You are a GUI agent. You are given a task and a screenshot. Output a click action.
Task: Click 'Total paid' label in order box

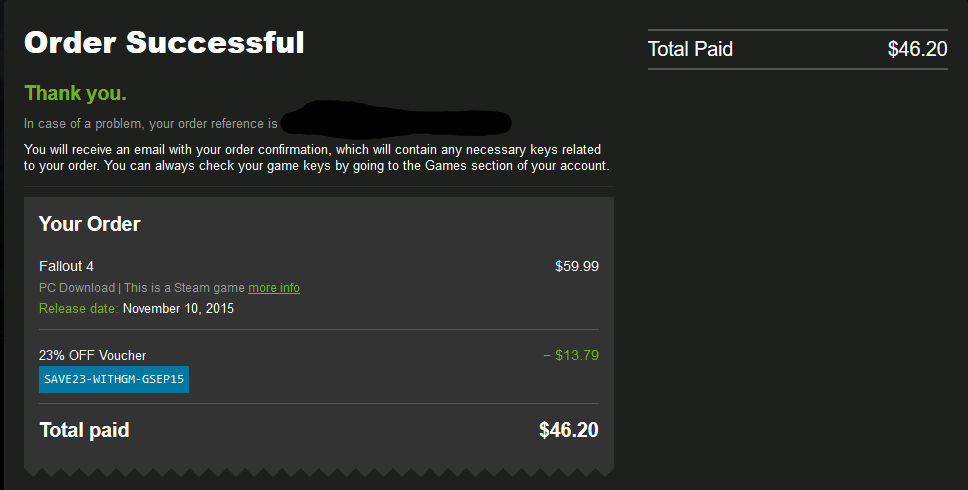click(84, 431)
